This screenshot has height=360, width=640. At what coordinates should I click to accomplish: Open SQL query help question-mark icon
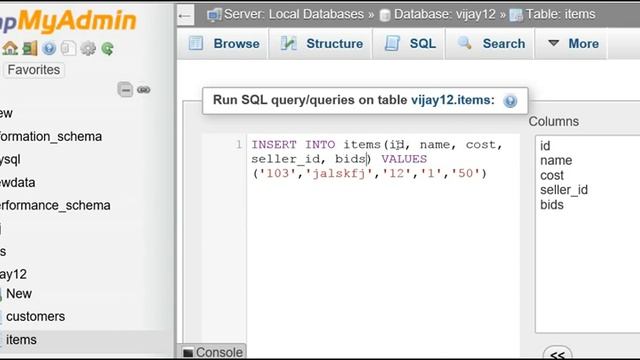tap(510, 100)
